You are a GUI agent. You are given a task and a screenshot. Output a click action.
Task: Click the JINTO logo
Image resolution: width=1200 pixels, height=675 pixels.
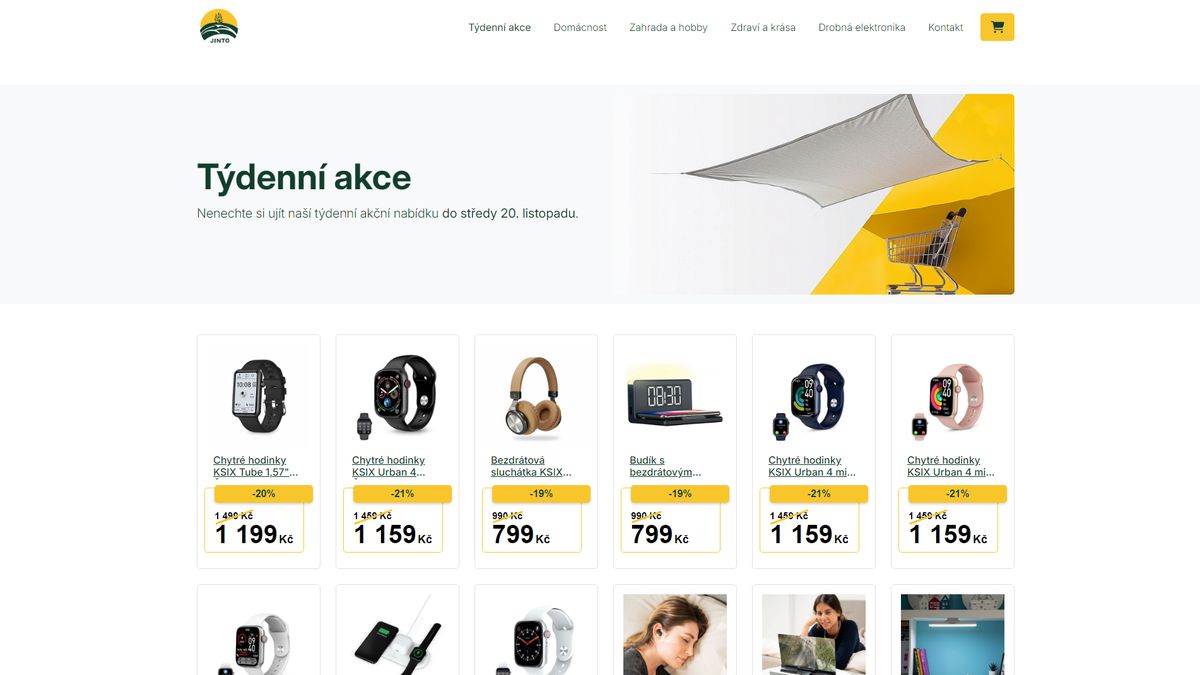pyautogui.click(x=219, y=27)
